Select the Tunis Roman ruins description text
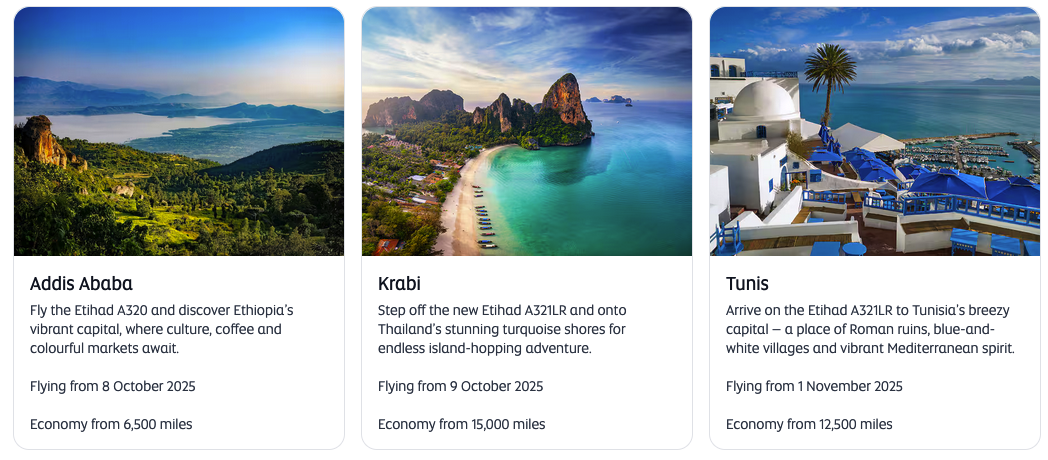 [870, 329]
